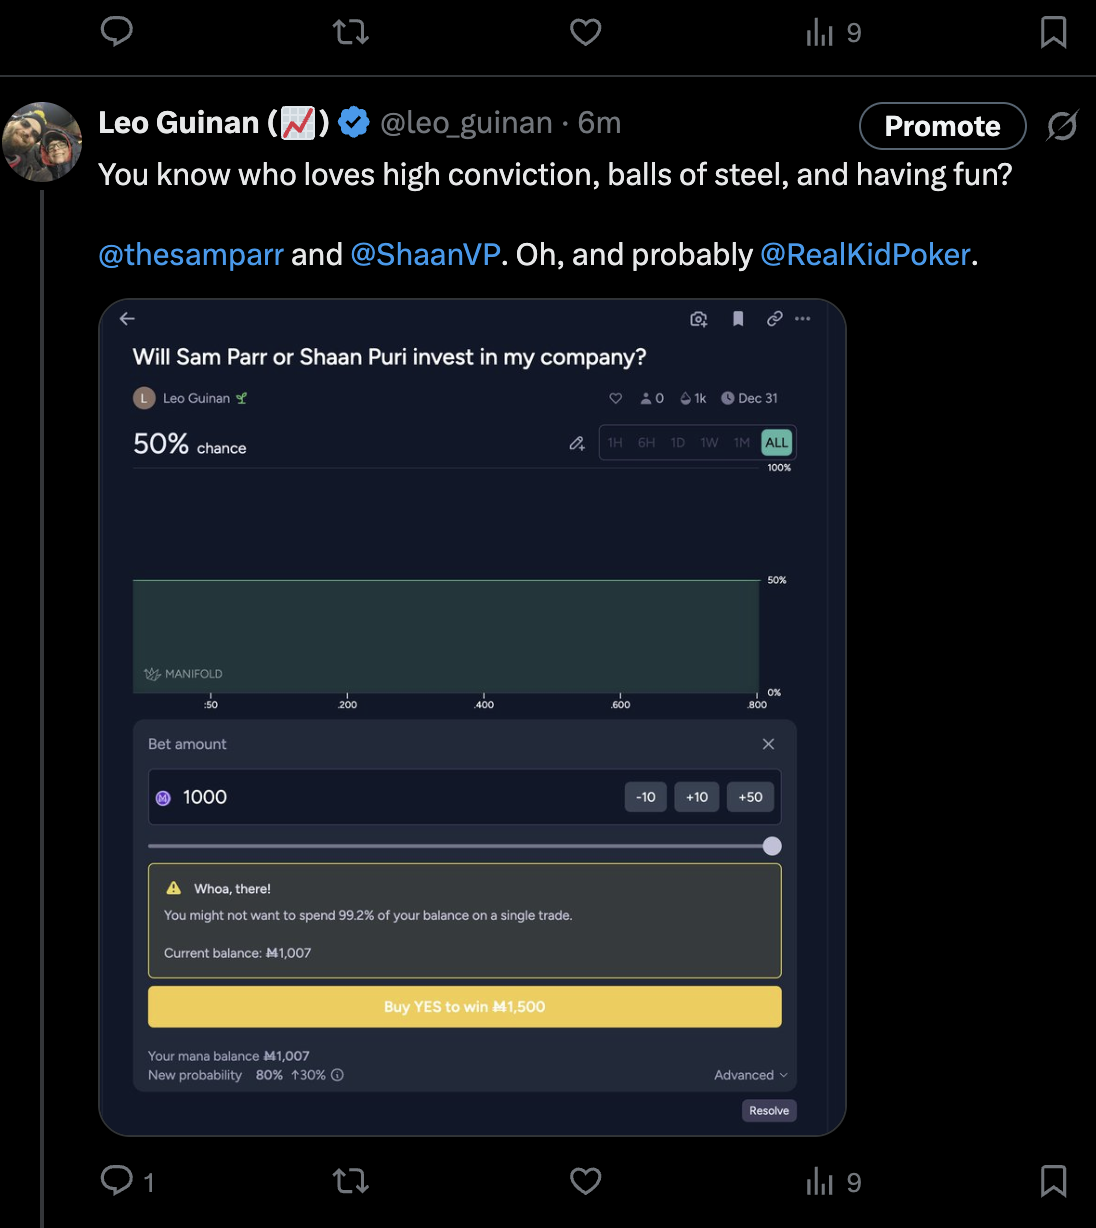Reply to Leo Guinan's tweet
The width and height of the screenshot is (1096, 1228).
[118, 1181]
